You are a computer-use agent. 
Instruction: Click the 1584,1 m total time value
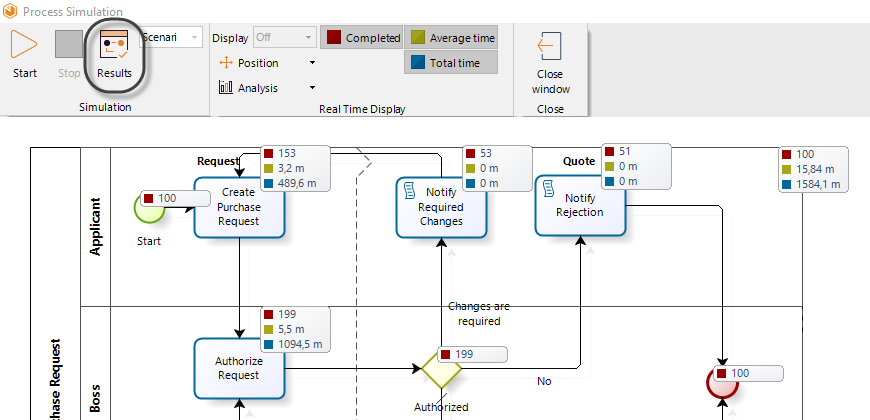coord(819,184)
